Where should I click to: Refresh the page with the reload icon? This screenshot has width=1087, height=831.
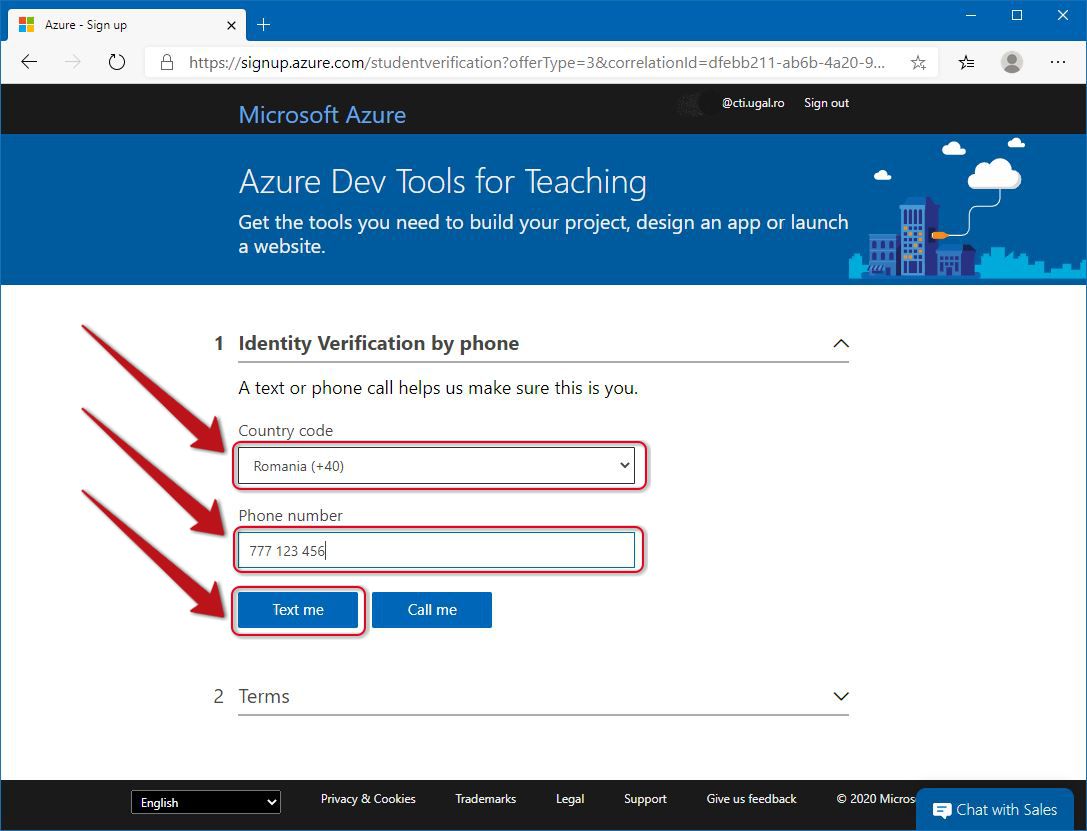(116, 62)
